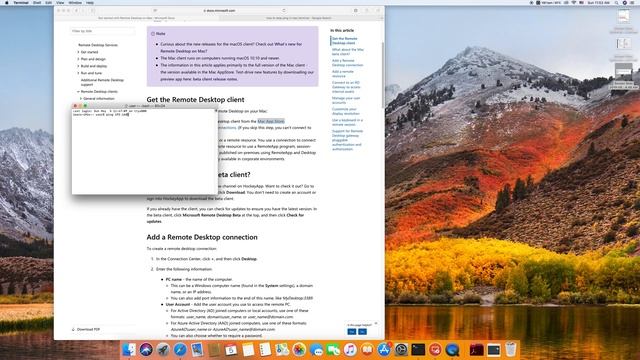Image resolution: width=640 pixels, height=360 pixels.
Task: Open a new Safari tab with plus
Action: click(x=382, y=18)
